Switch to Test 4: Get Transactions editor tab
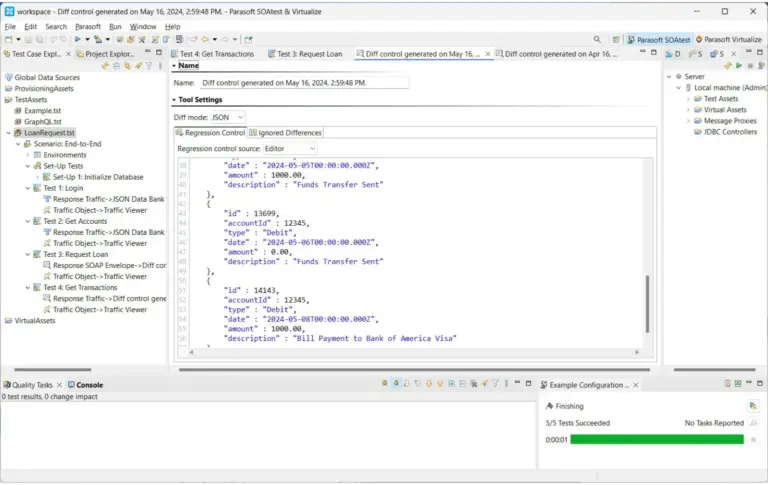 point(213,54)
